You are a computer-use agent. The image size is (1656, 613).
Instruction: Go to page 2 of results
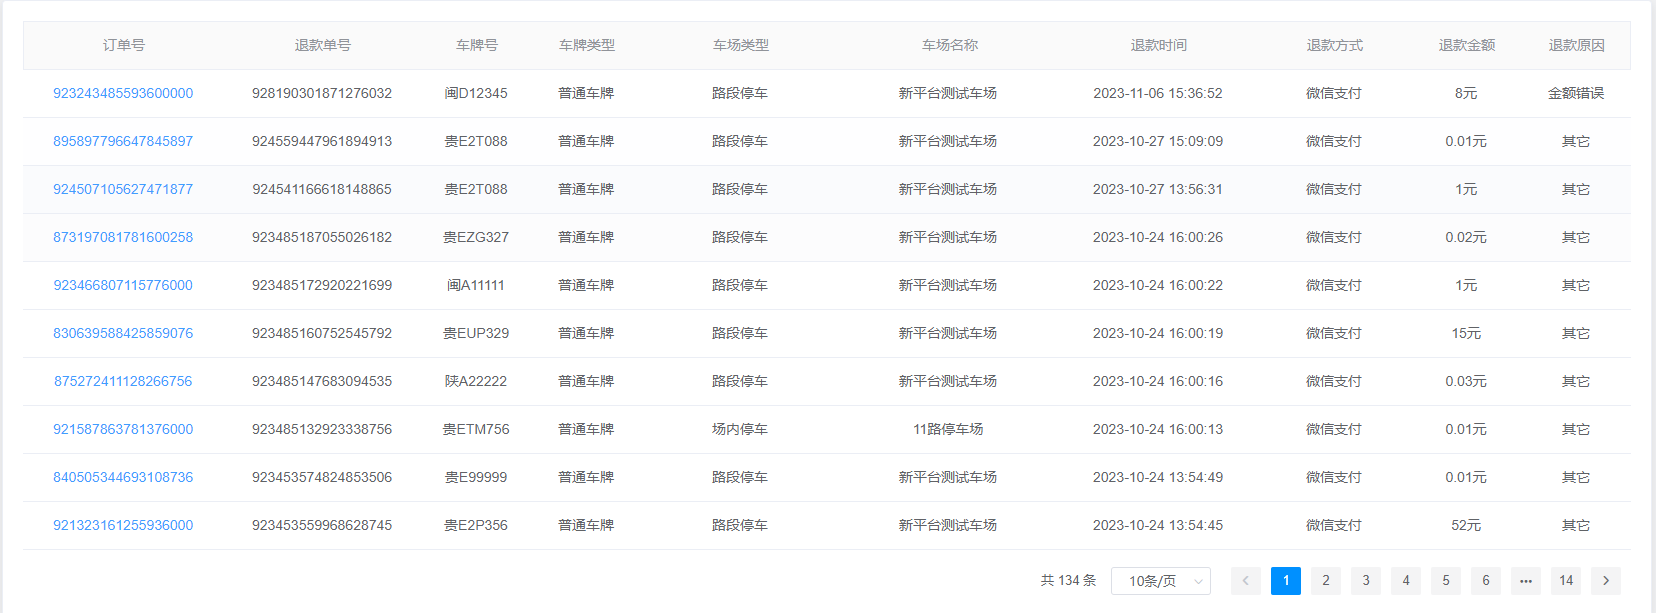1325,581
